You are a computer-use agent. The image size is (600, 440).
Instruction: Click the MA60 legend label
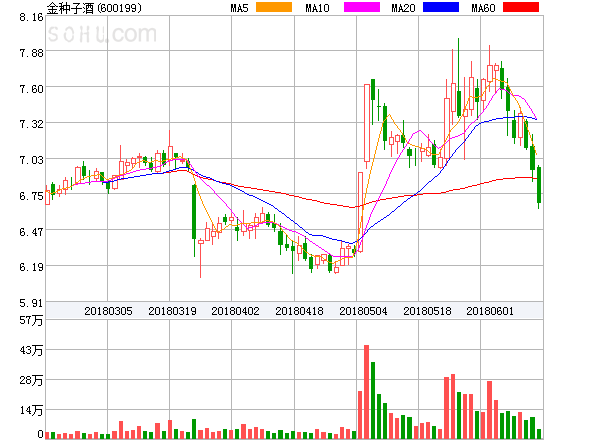pos(483,8)
